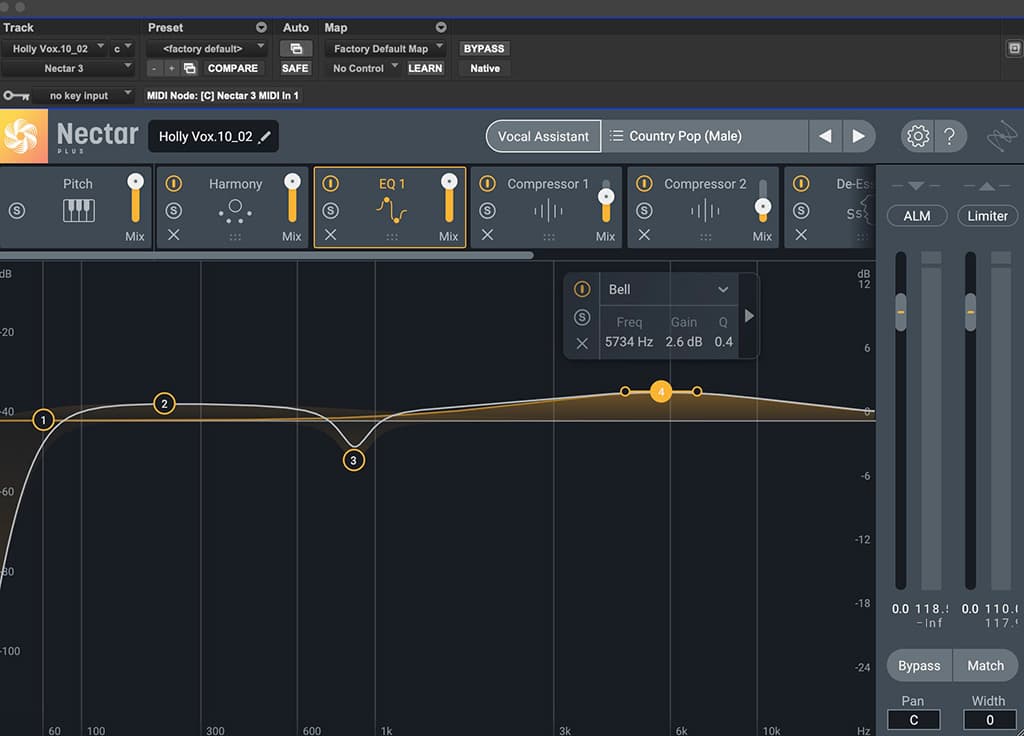Select EQ node 3

point(353,460)
